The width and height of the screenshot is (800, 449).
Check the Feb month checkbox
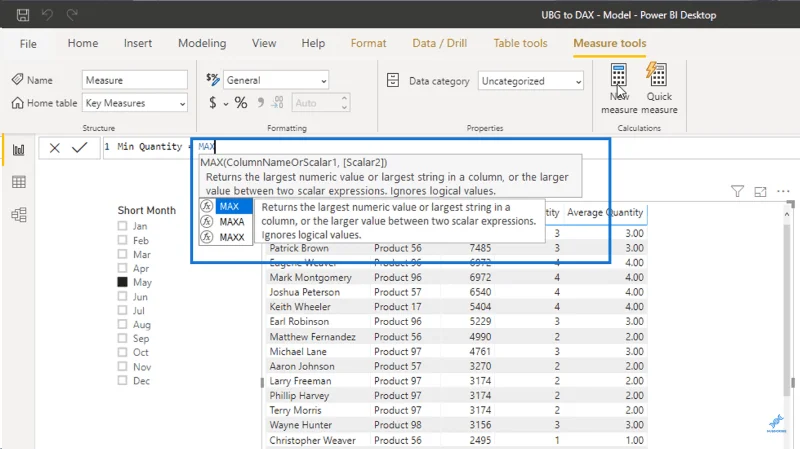122,240
